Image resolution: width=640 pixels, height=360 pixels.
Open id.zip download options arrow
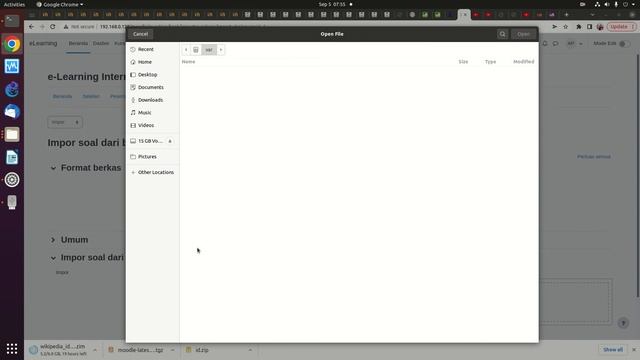click(250, 350)
